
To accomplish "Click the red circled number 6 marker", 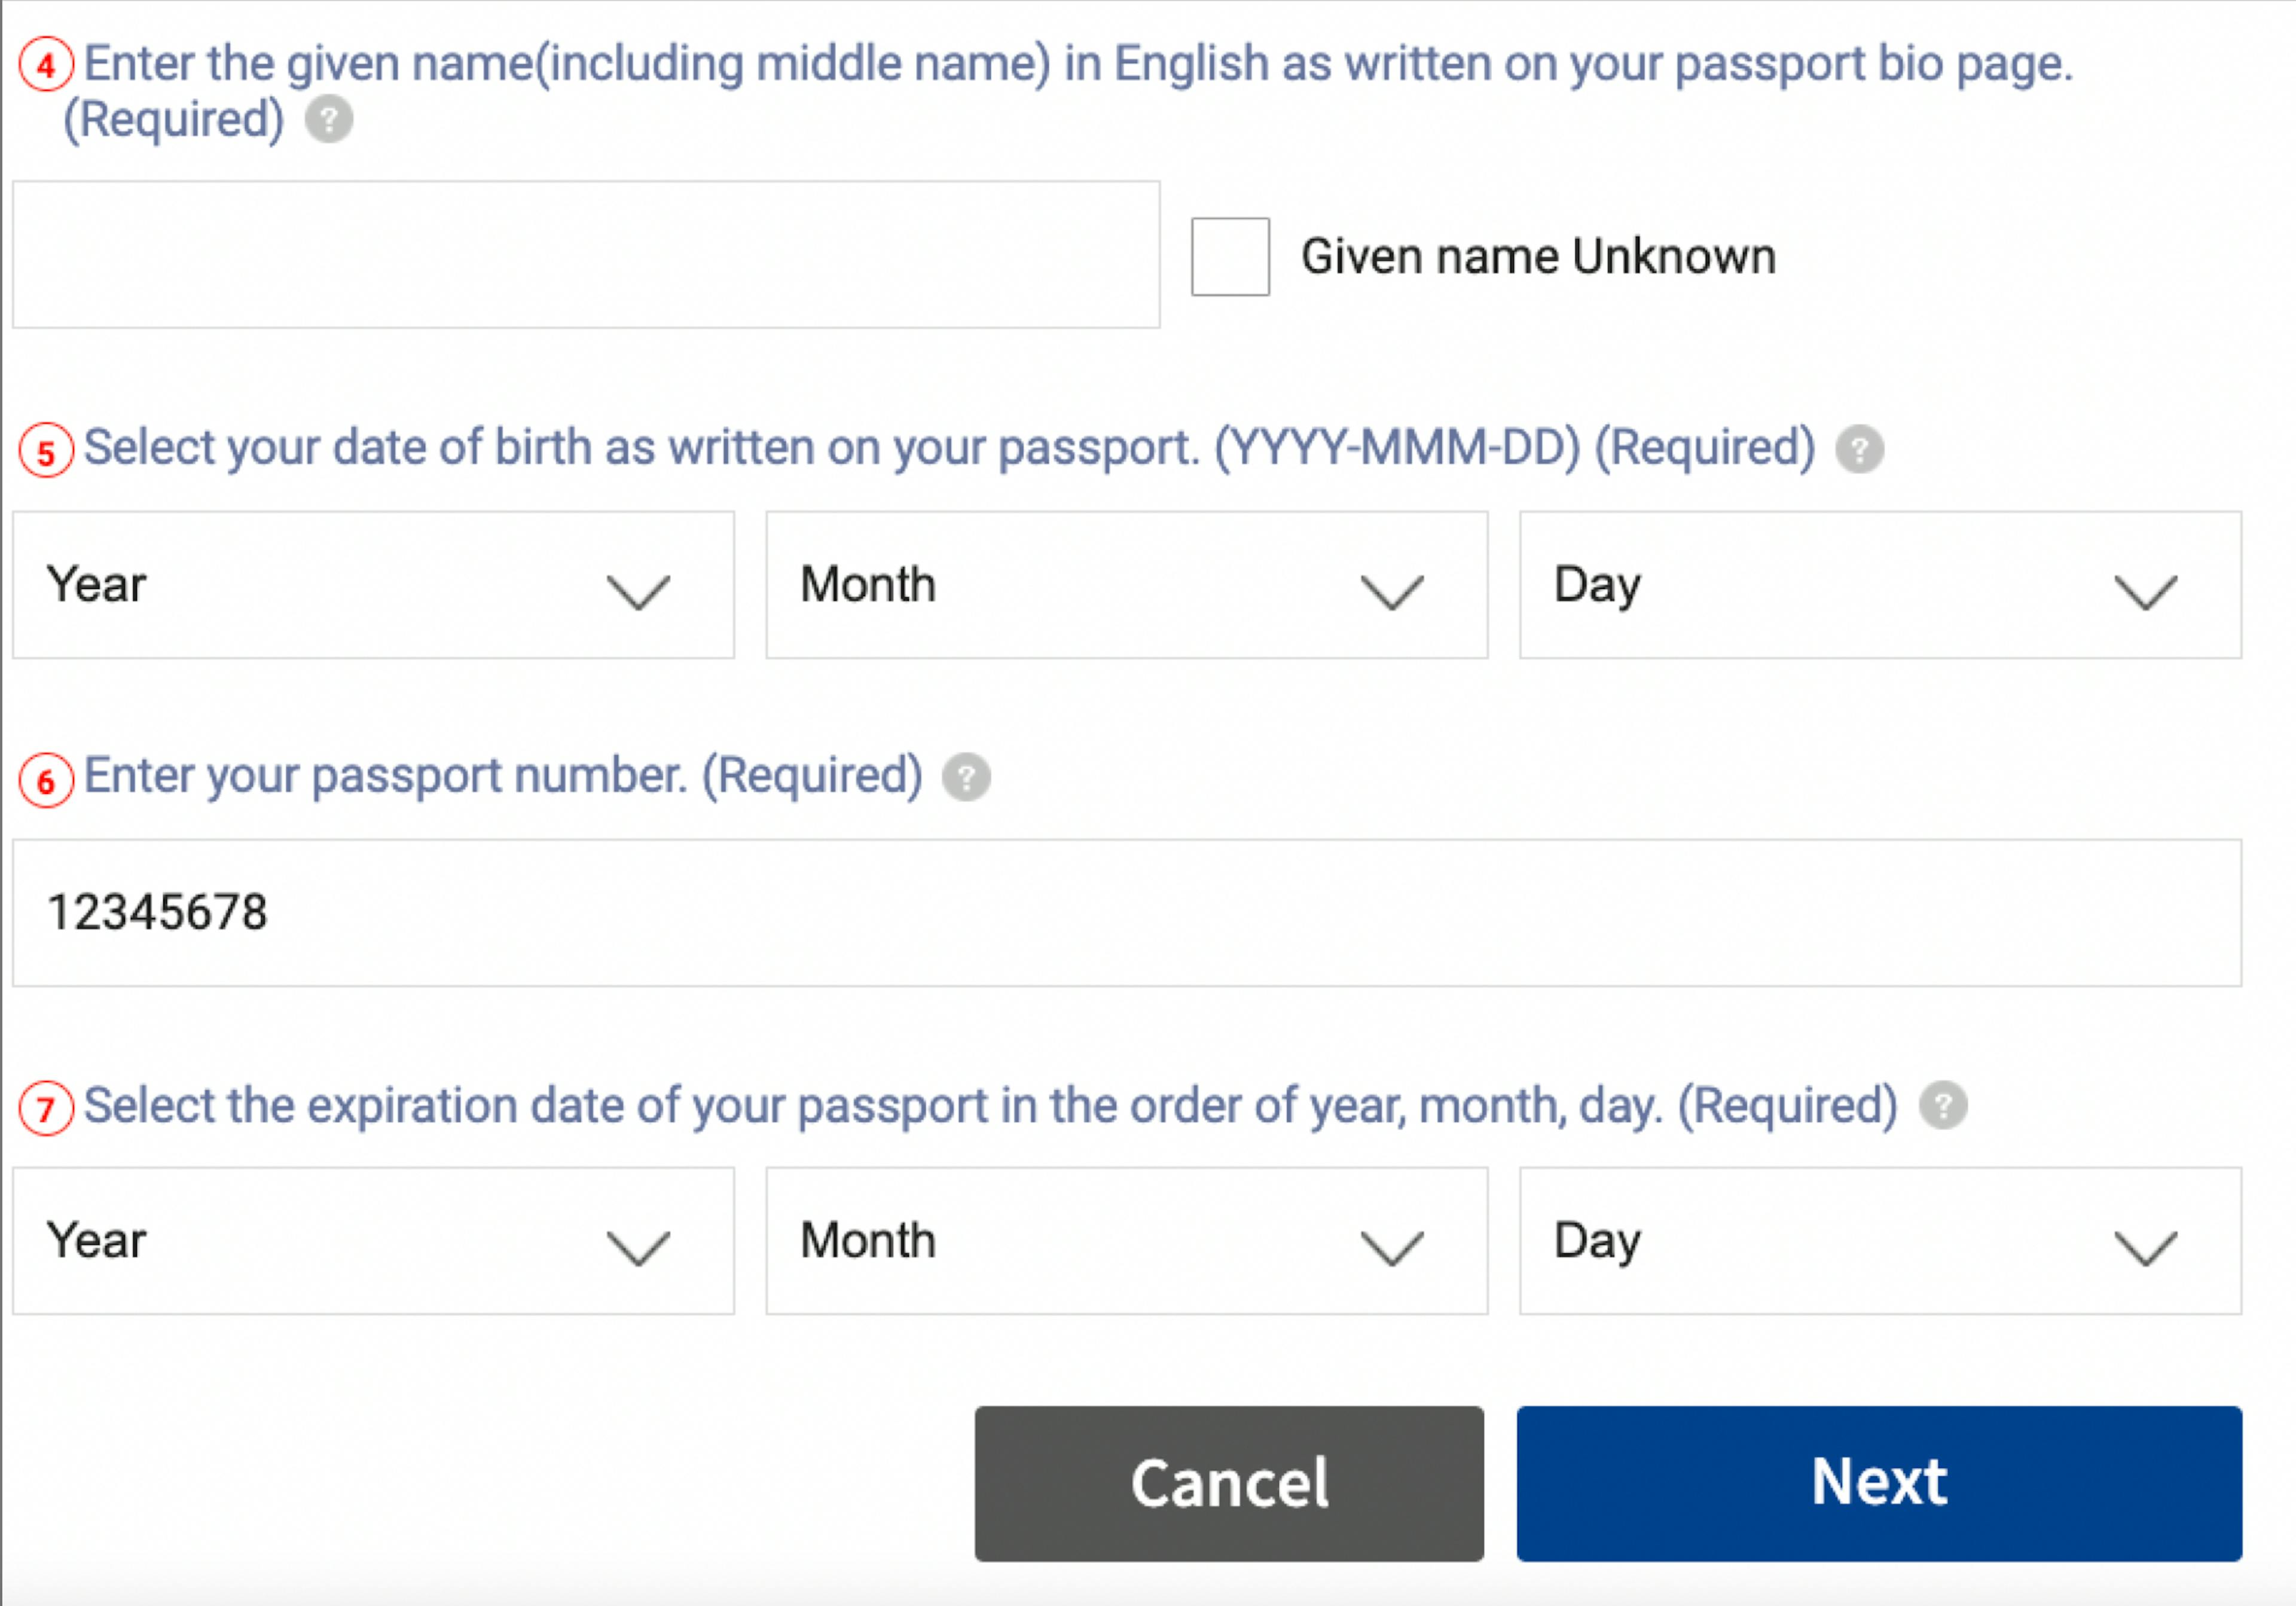I will pos(46,779).
